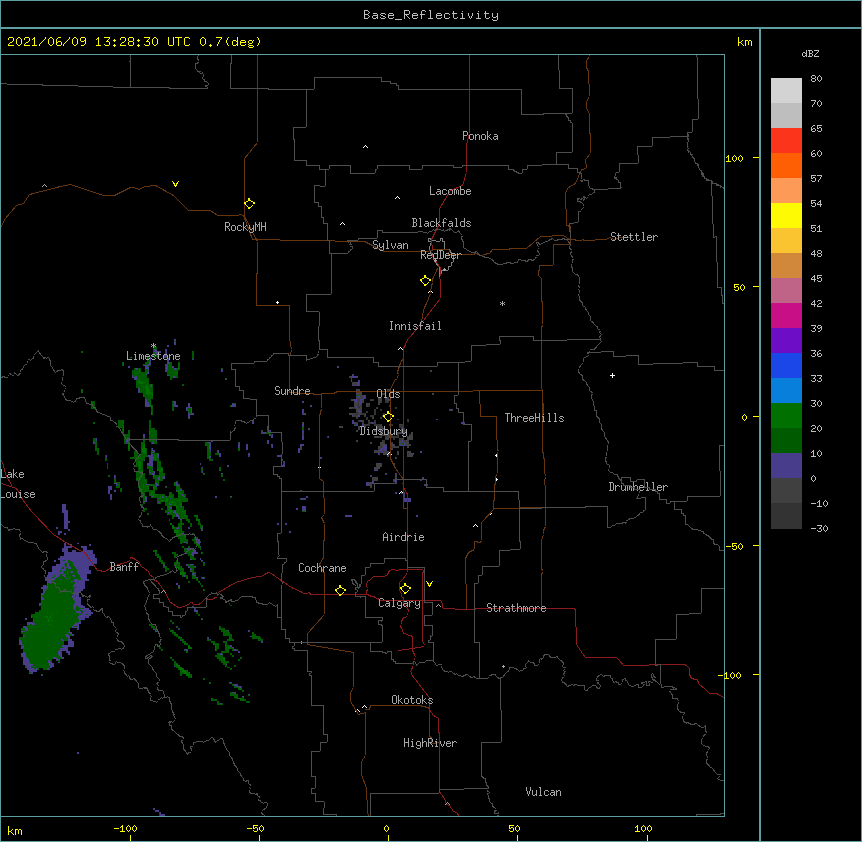The image size is (862, 842).
Task: Click the Ponoka city label
Action: (480, 136)
